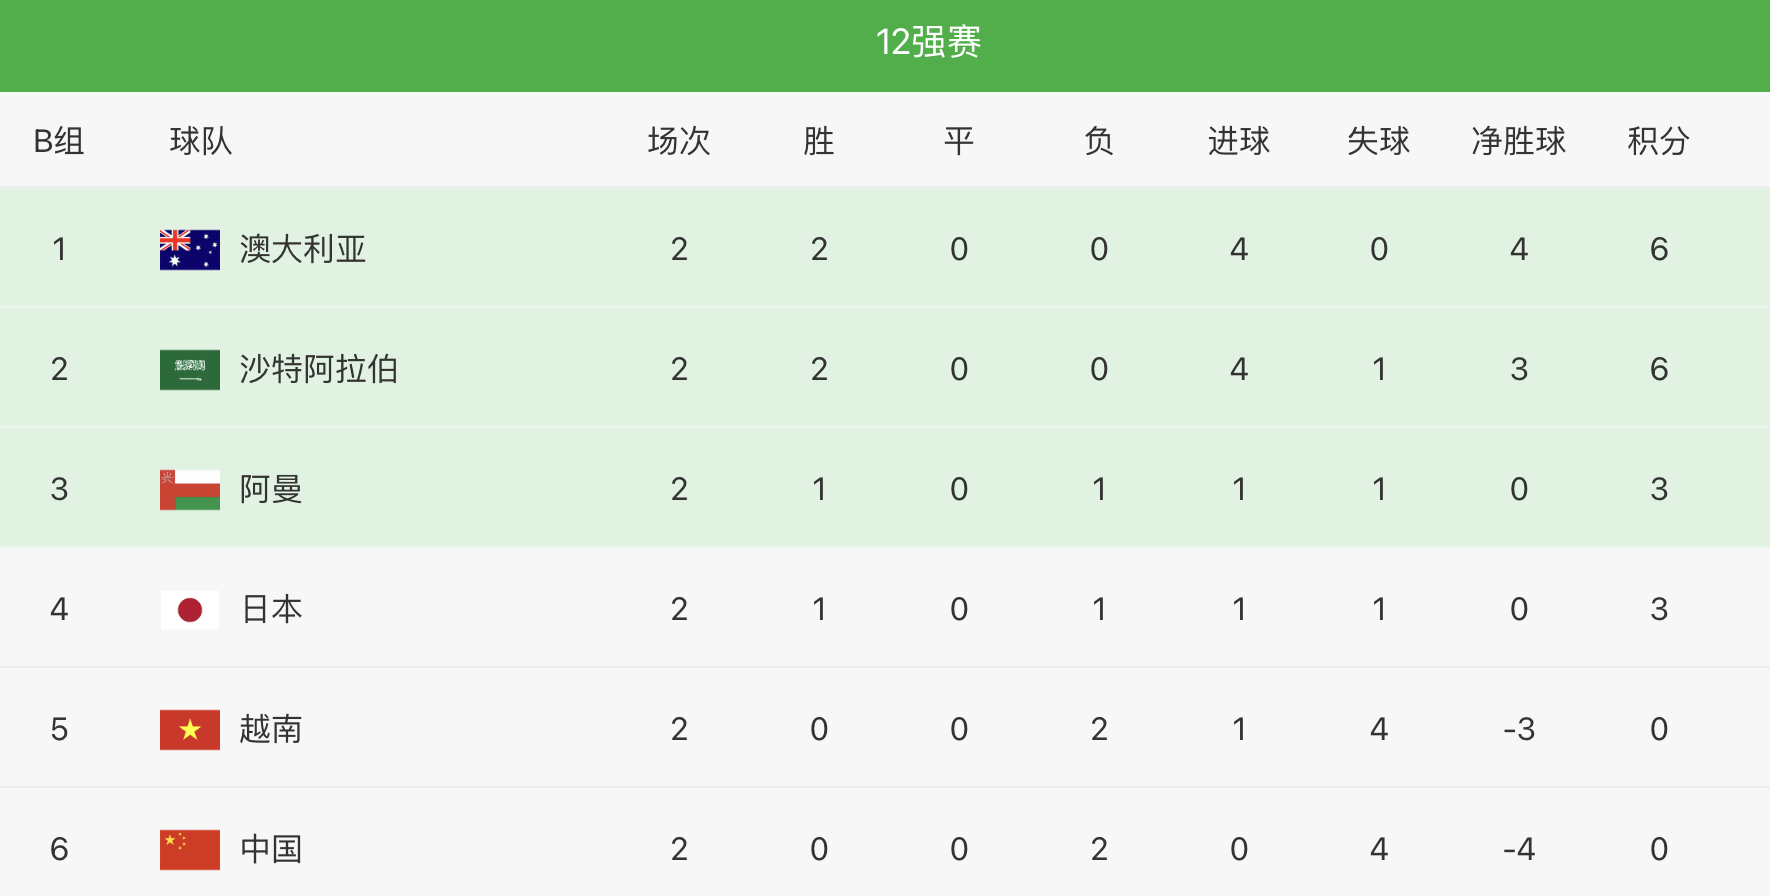Click the 净胜球 column header
This screenshot has width=1770, height=896.
(x=1518, y=141)
